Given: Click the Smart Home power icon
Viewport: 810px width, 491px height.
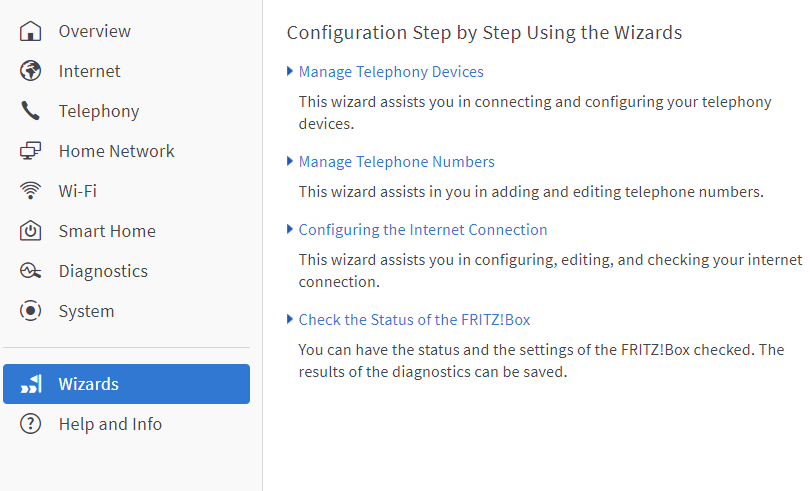Looking at the screenshot, I should click(x=31, y=231).
